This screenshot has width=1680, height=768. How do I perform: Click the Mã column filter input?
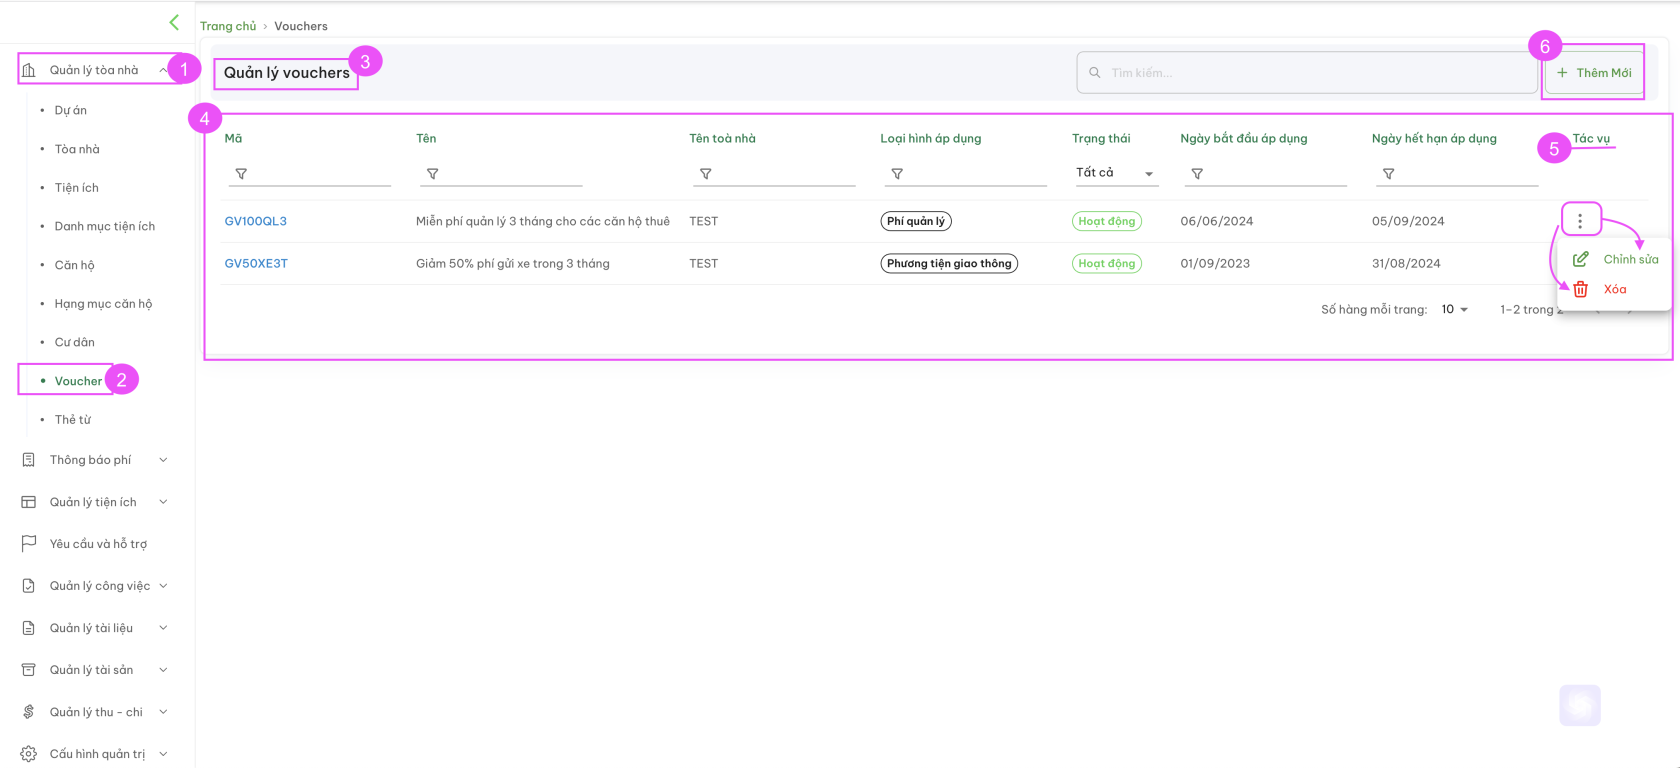pos(308,174)
